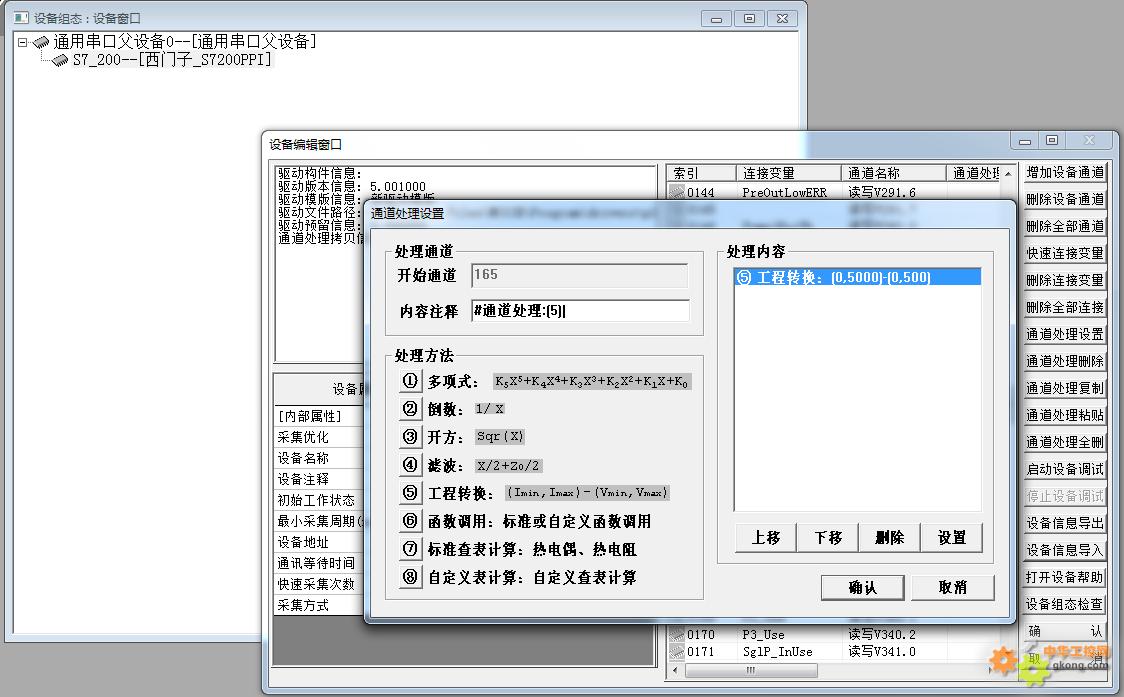Viewport: 1124px width, 697px height.
Task: Select the 设备地址 property row
Action: pos(319,542)
